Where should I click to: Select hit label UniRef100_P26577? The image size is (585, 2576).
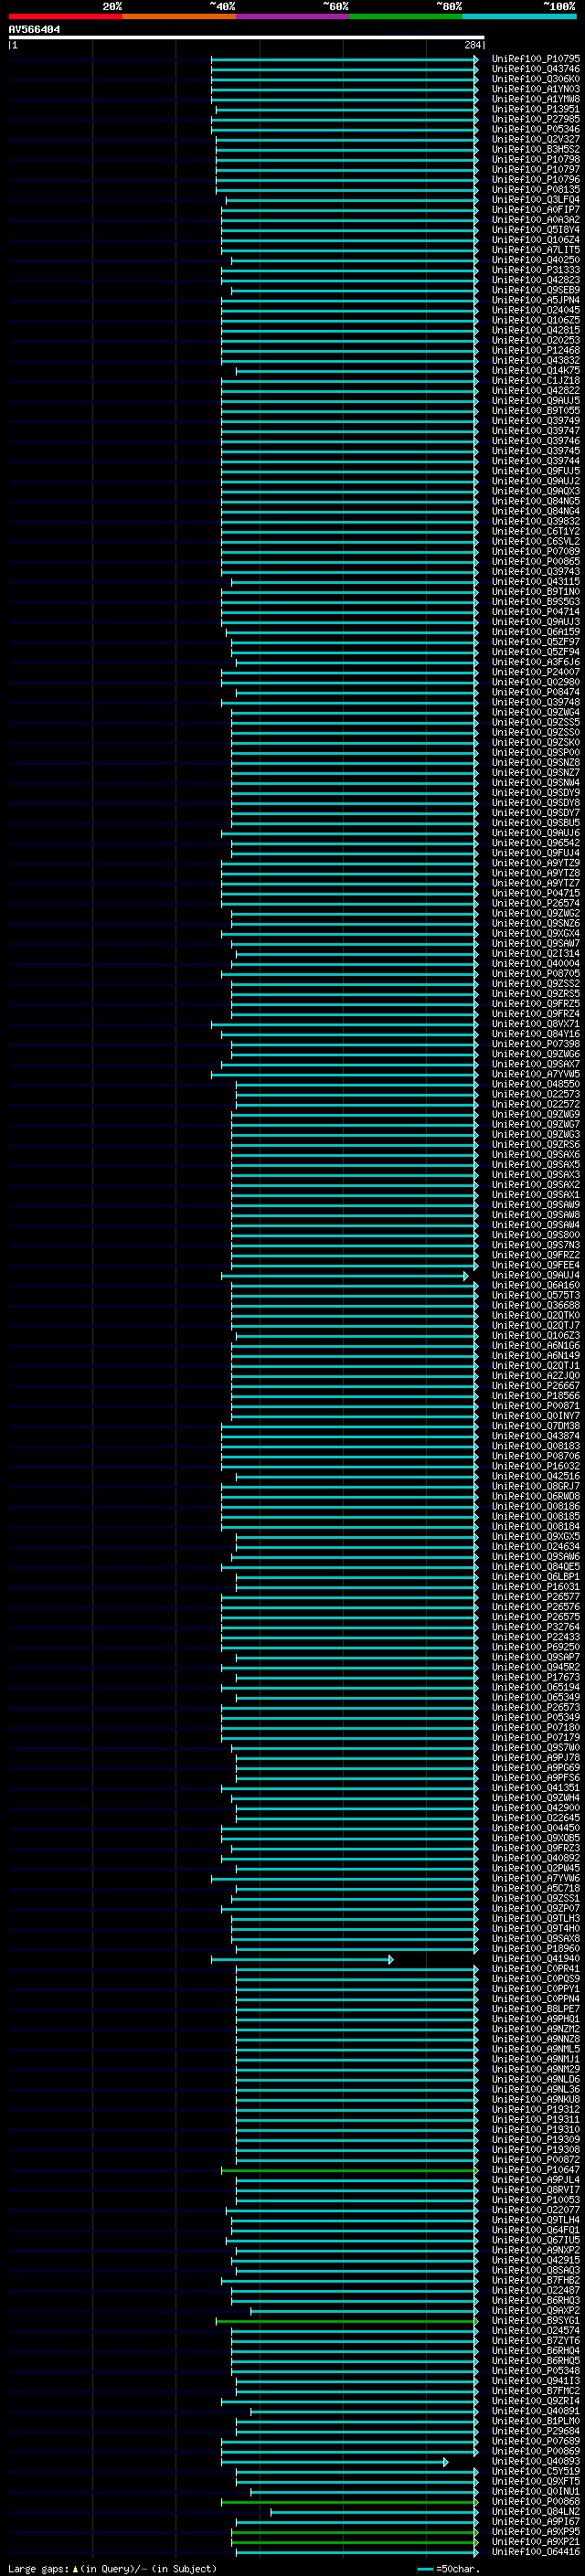click(536, 1597)
